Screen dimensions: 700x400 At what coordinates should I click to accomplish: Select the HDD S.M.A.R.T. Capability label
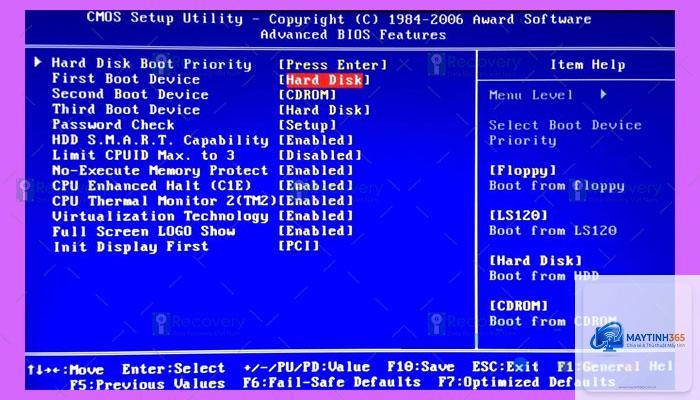(160, 140)
